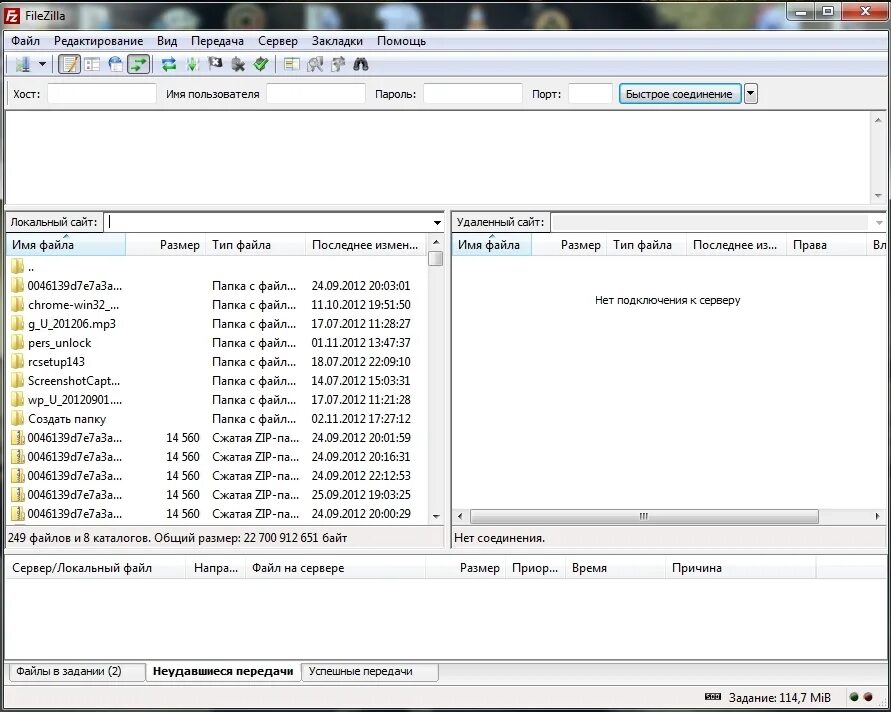Open the directory listing filters dialog
Screen dimensions: 891x712
[292, 64]
